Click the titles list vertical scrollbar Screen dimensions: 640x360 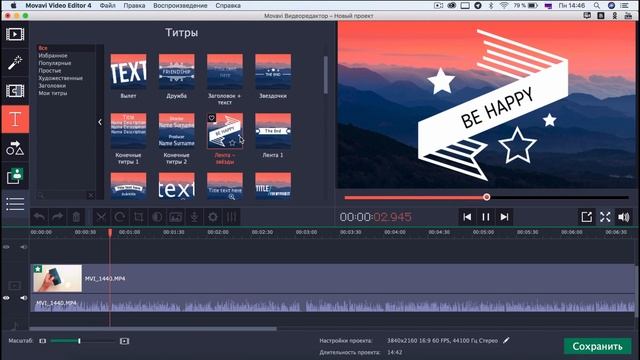point(325,75)
